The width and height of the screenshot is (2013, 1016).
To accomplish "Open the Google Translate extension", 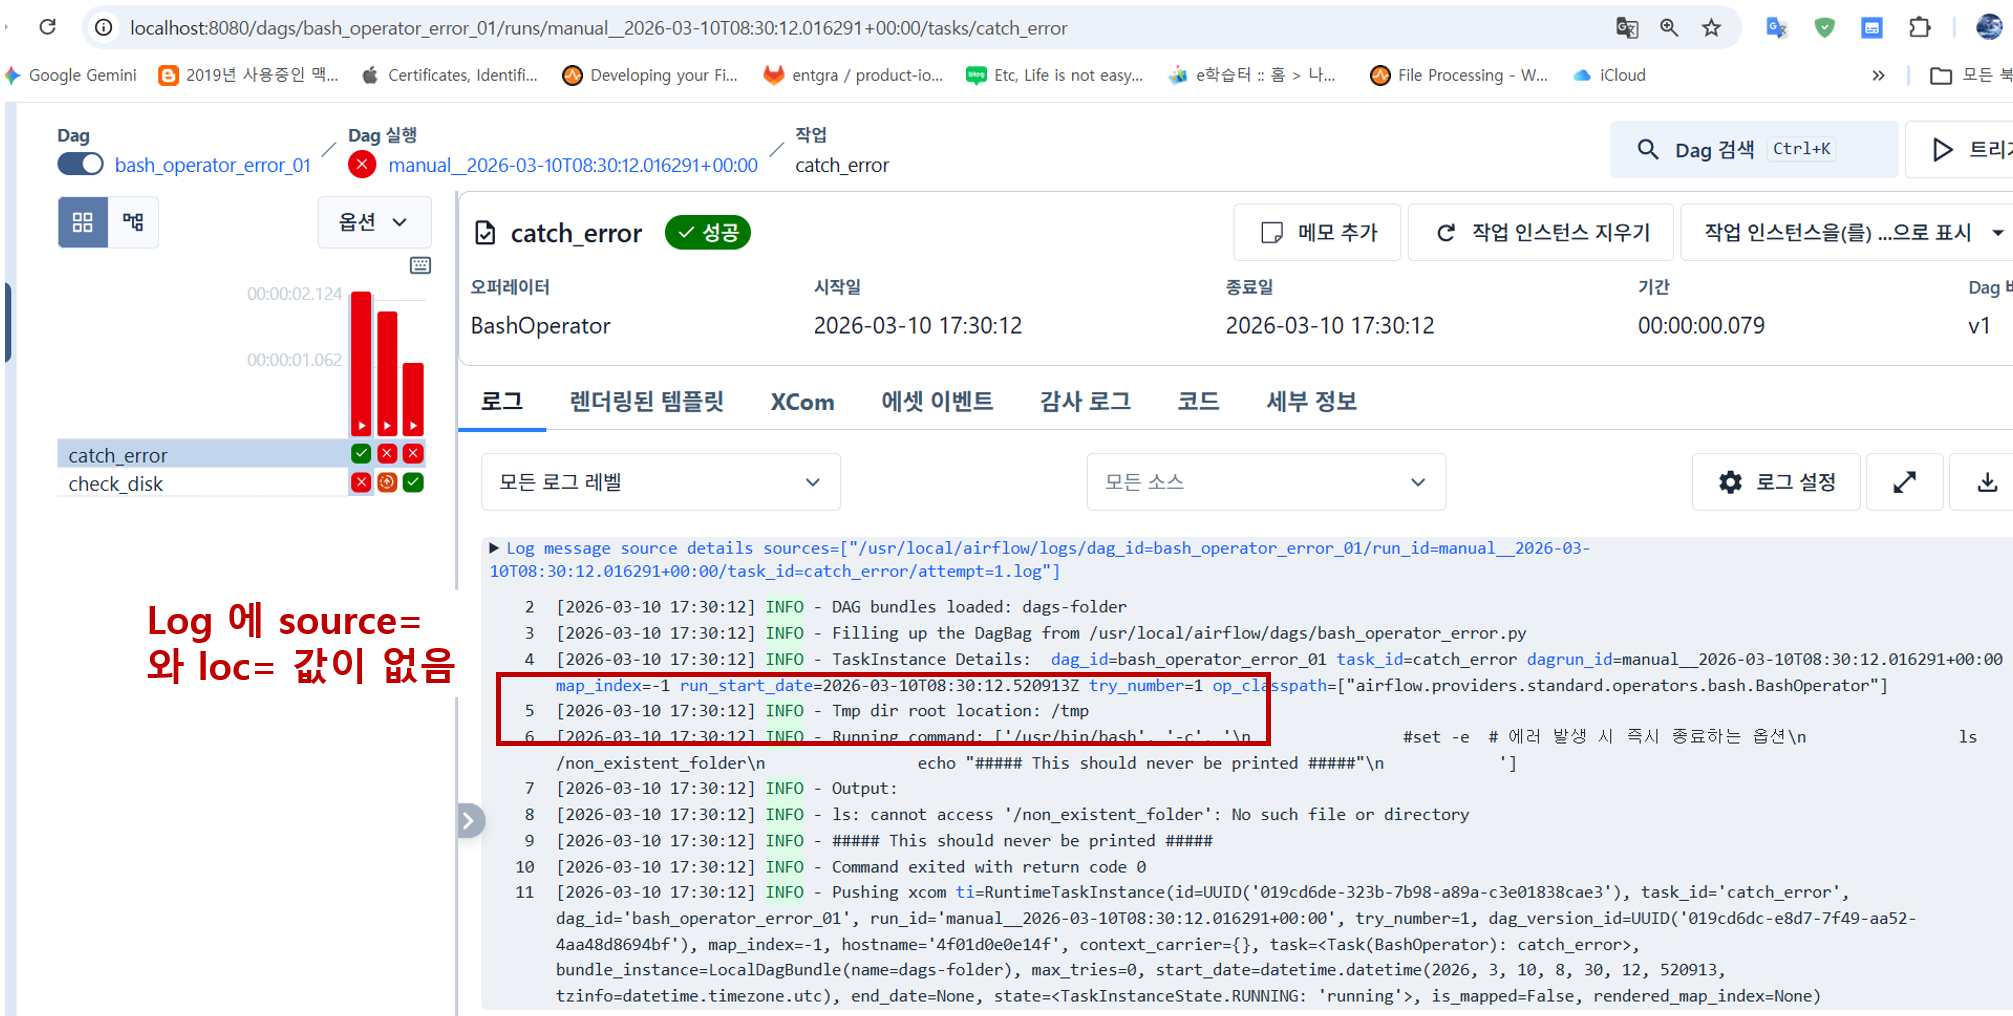I will click(x=1776, y=28).
